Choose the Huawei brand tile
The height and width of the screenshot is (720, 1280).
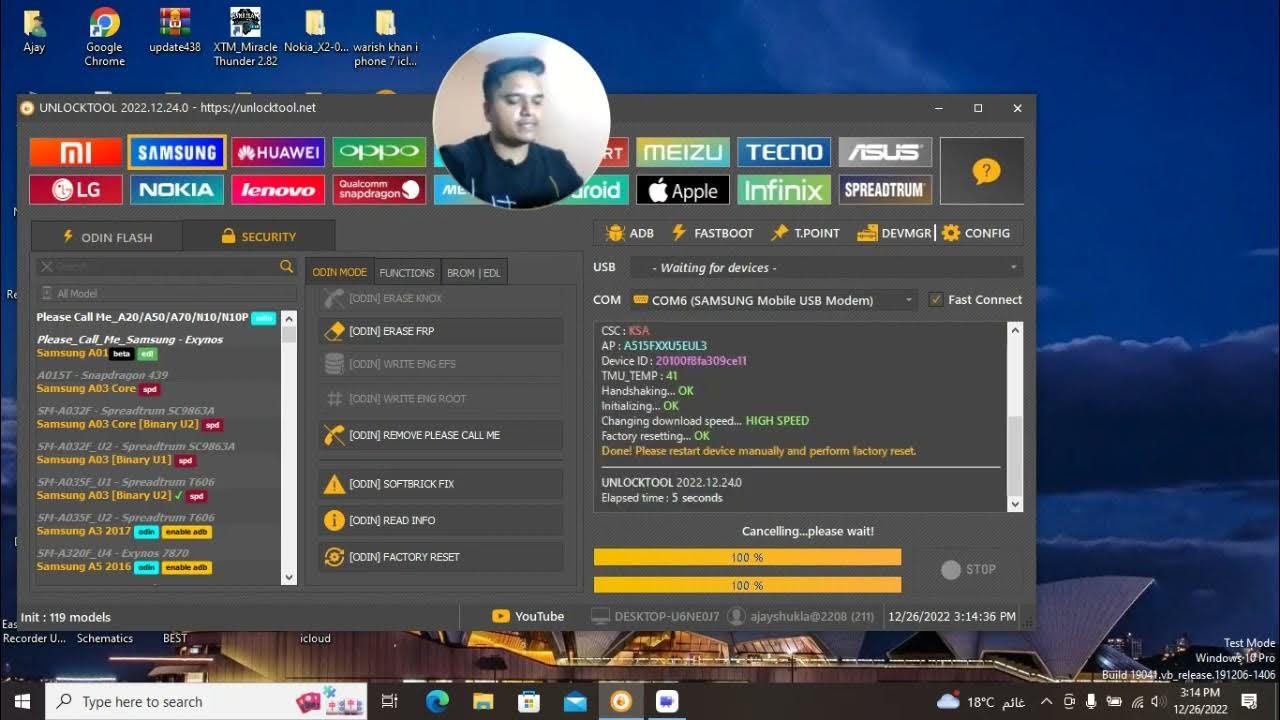[x=278, y=152]
